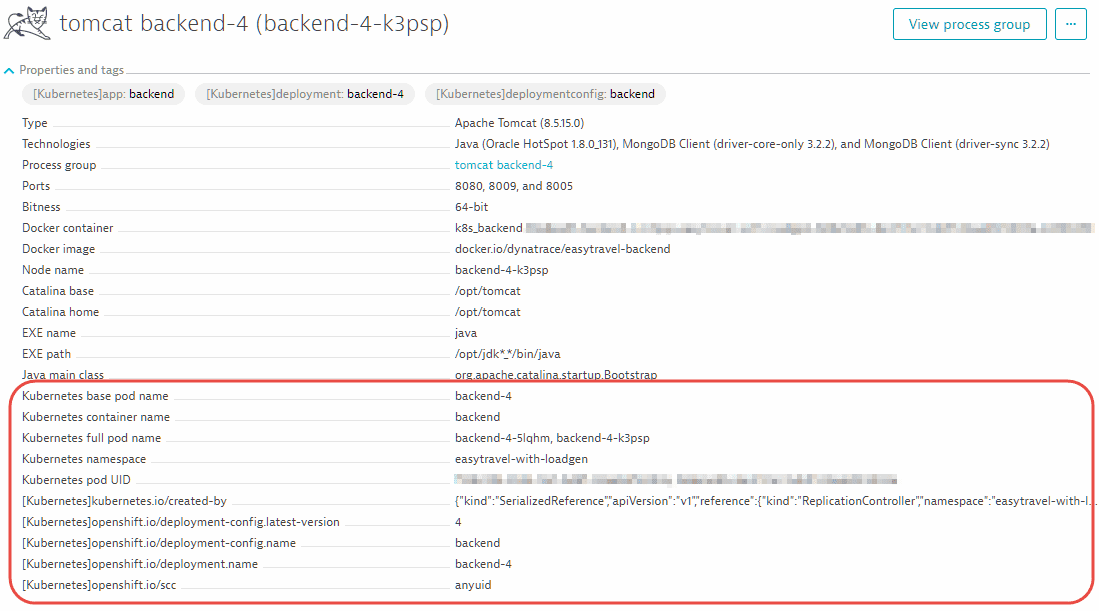Click the EXE path property label
The height and width of the screenshot is (611, 1099).
(x=46, y=354)
